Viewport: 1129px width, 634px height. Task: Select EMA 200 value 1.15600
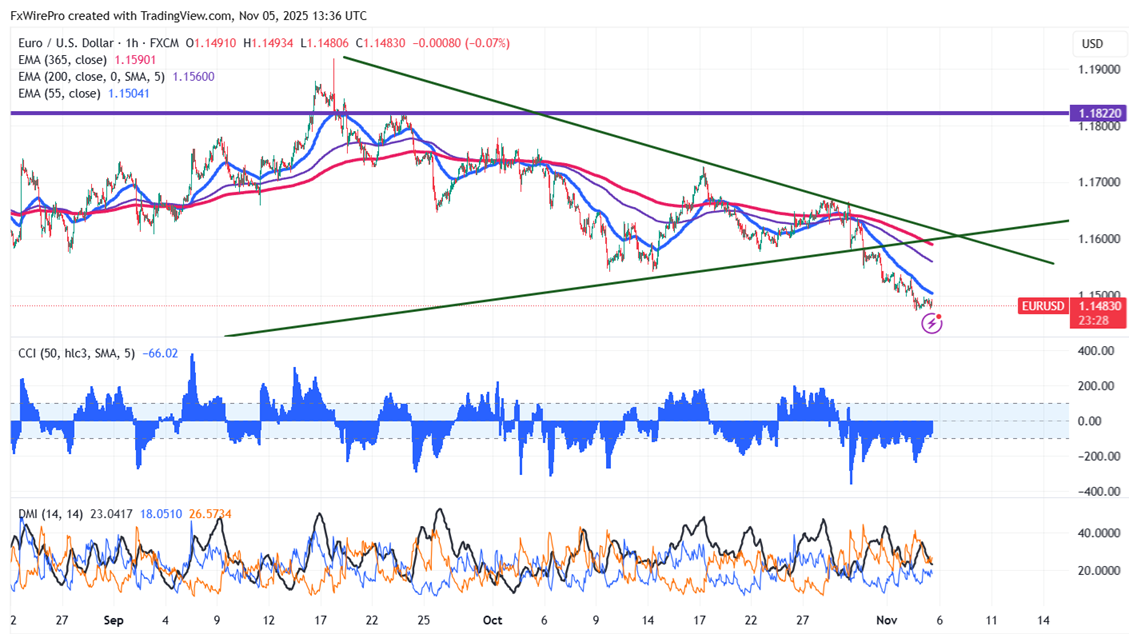[193, 76]
